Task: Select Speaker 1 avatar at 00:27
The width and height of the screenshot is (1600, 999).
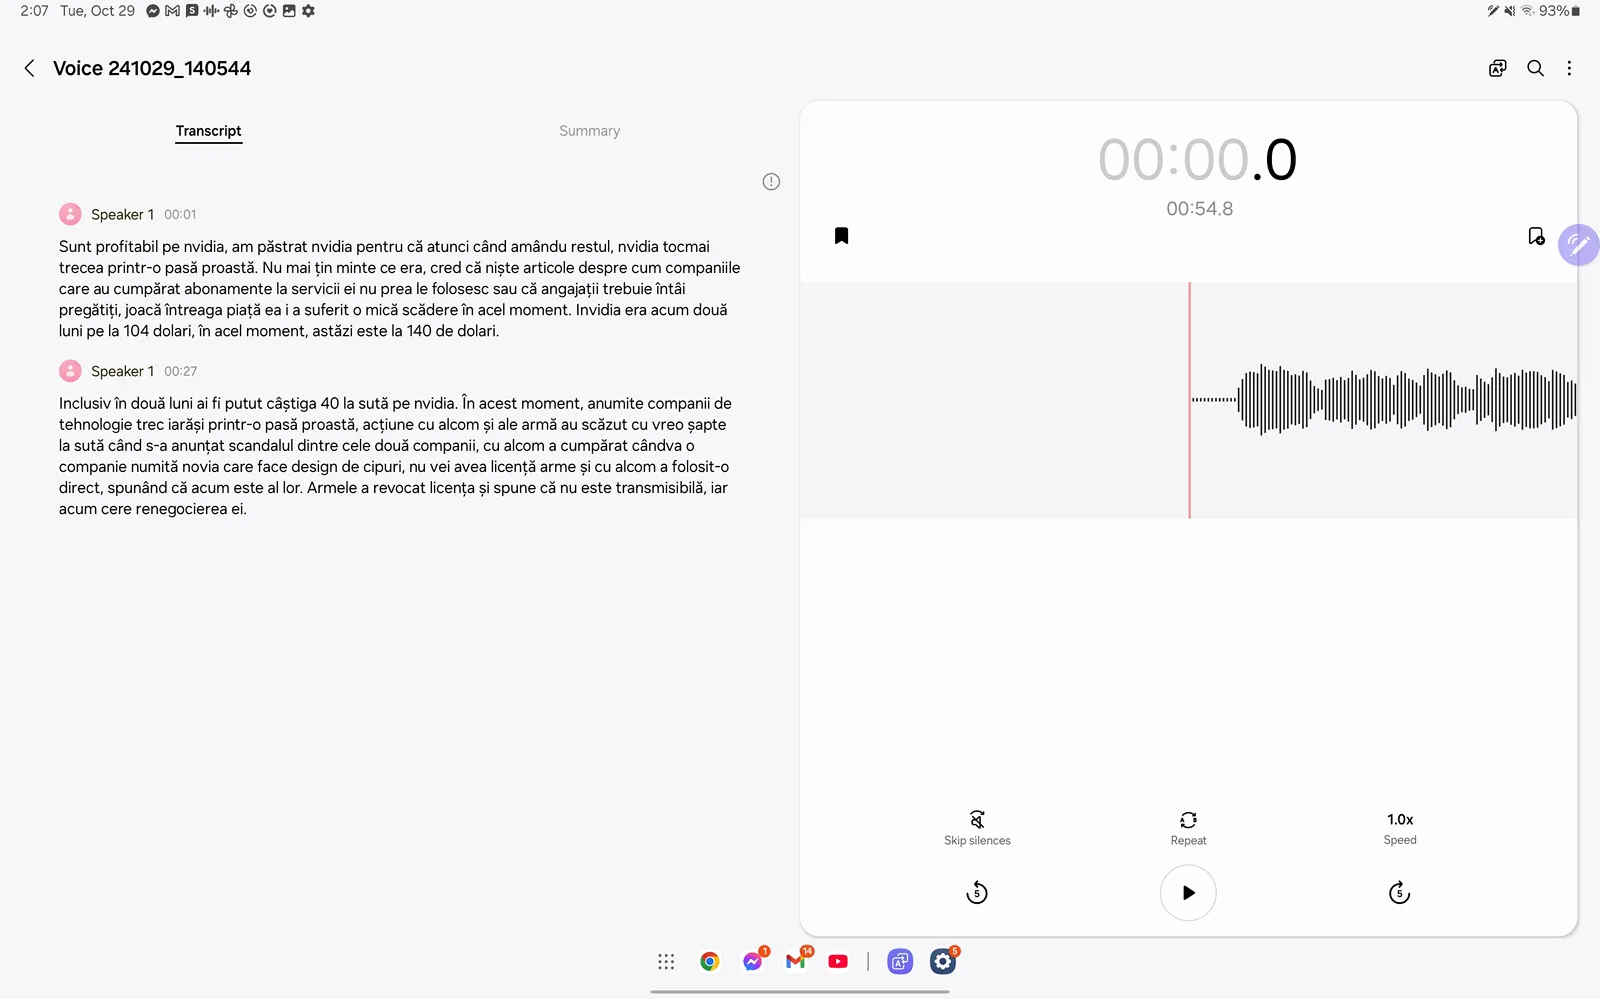Action: 70,371
